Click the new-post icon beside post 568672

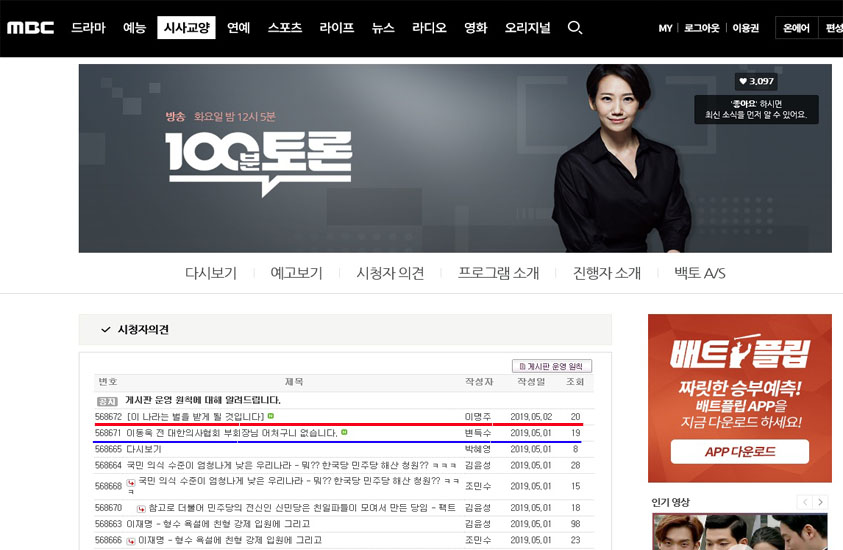tap(271, 416)
